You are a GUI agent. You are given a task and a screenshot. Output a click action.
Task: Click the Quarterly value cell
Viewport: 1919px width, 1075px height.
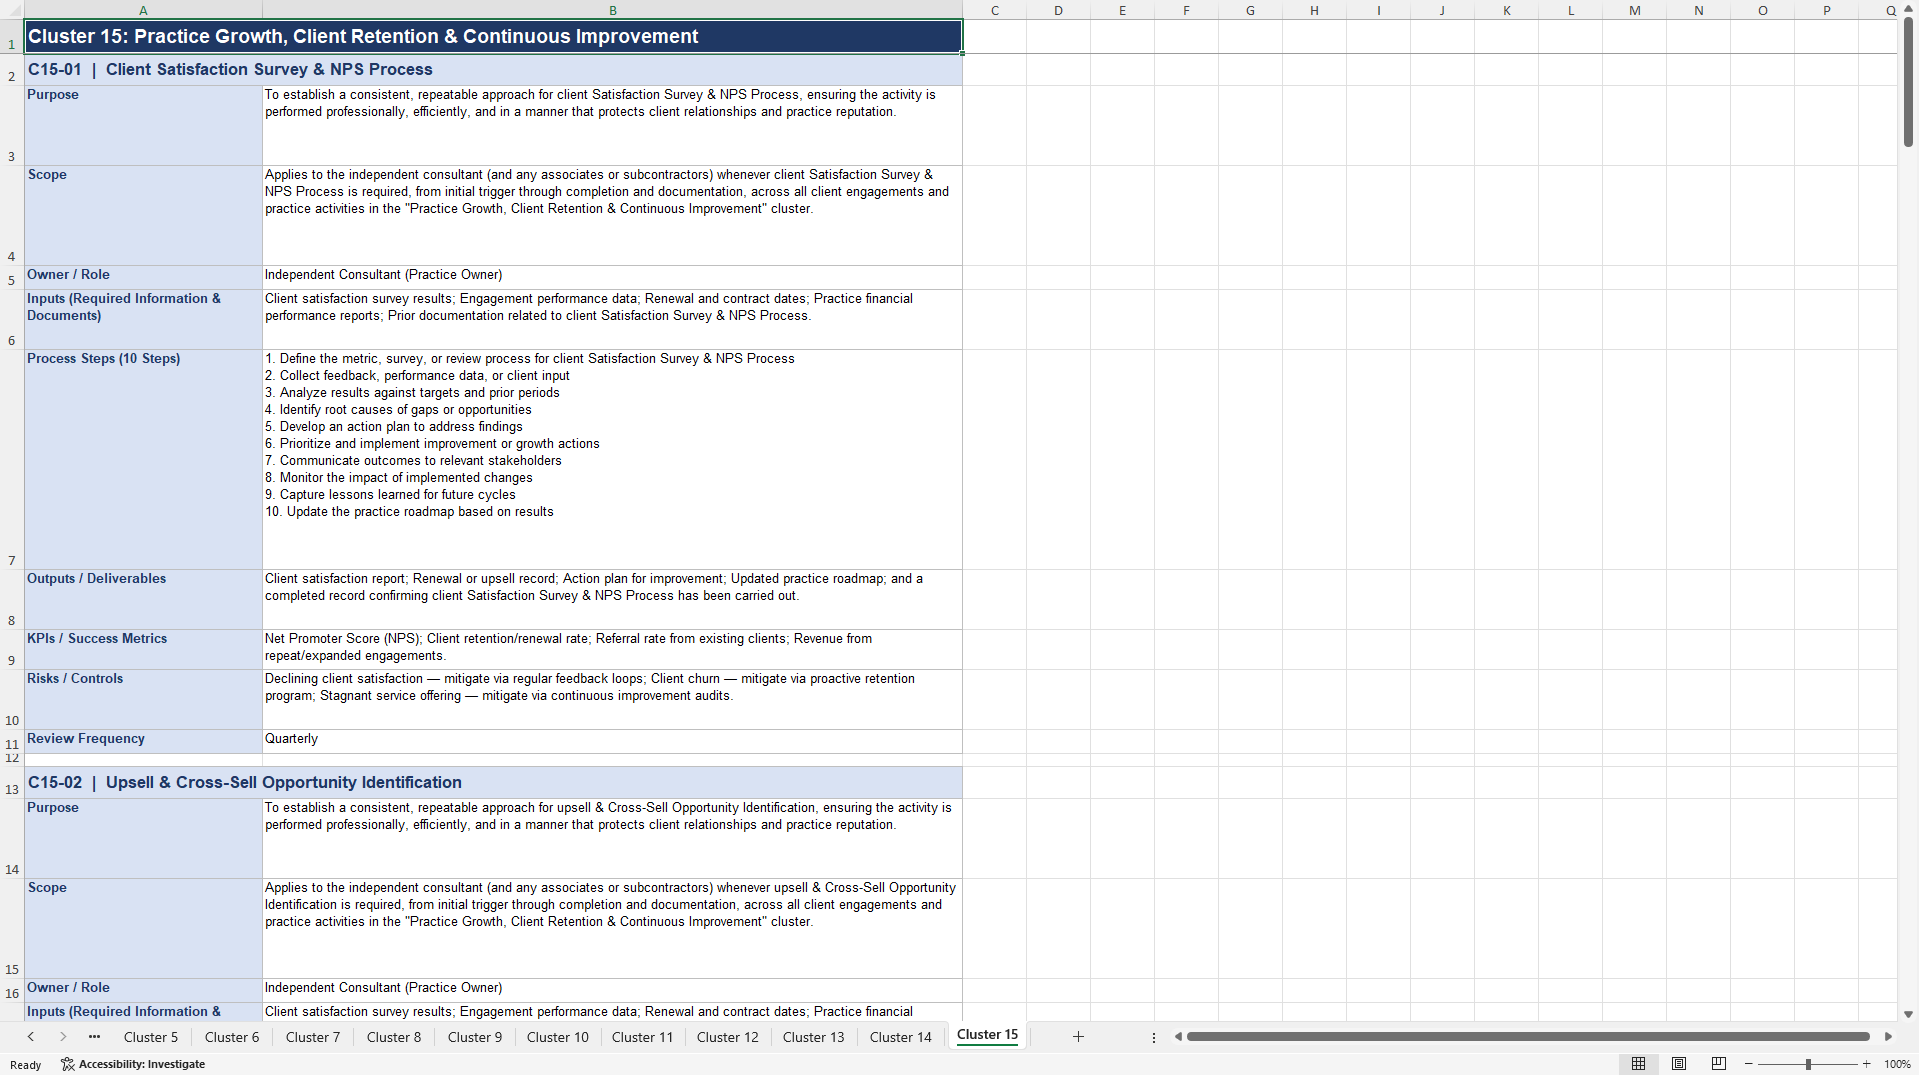(x=612, y=741)
